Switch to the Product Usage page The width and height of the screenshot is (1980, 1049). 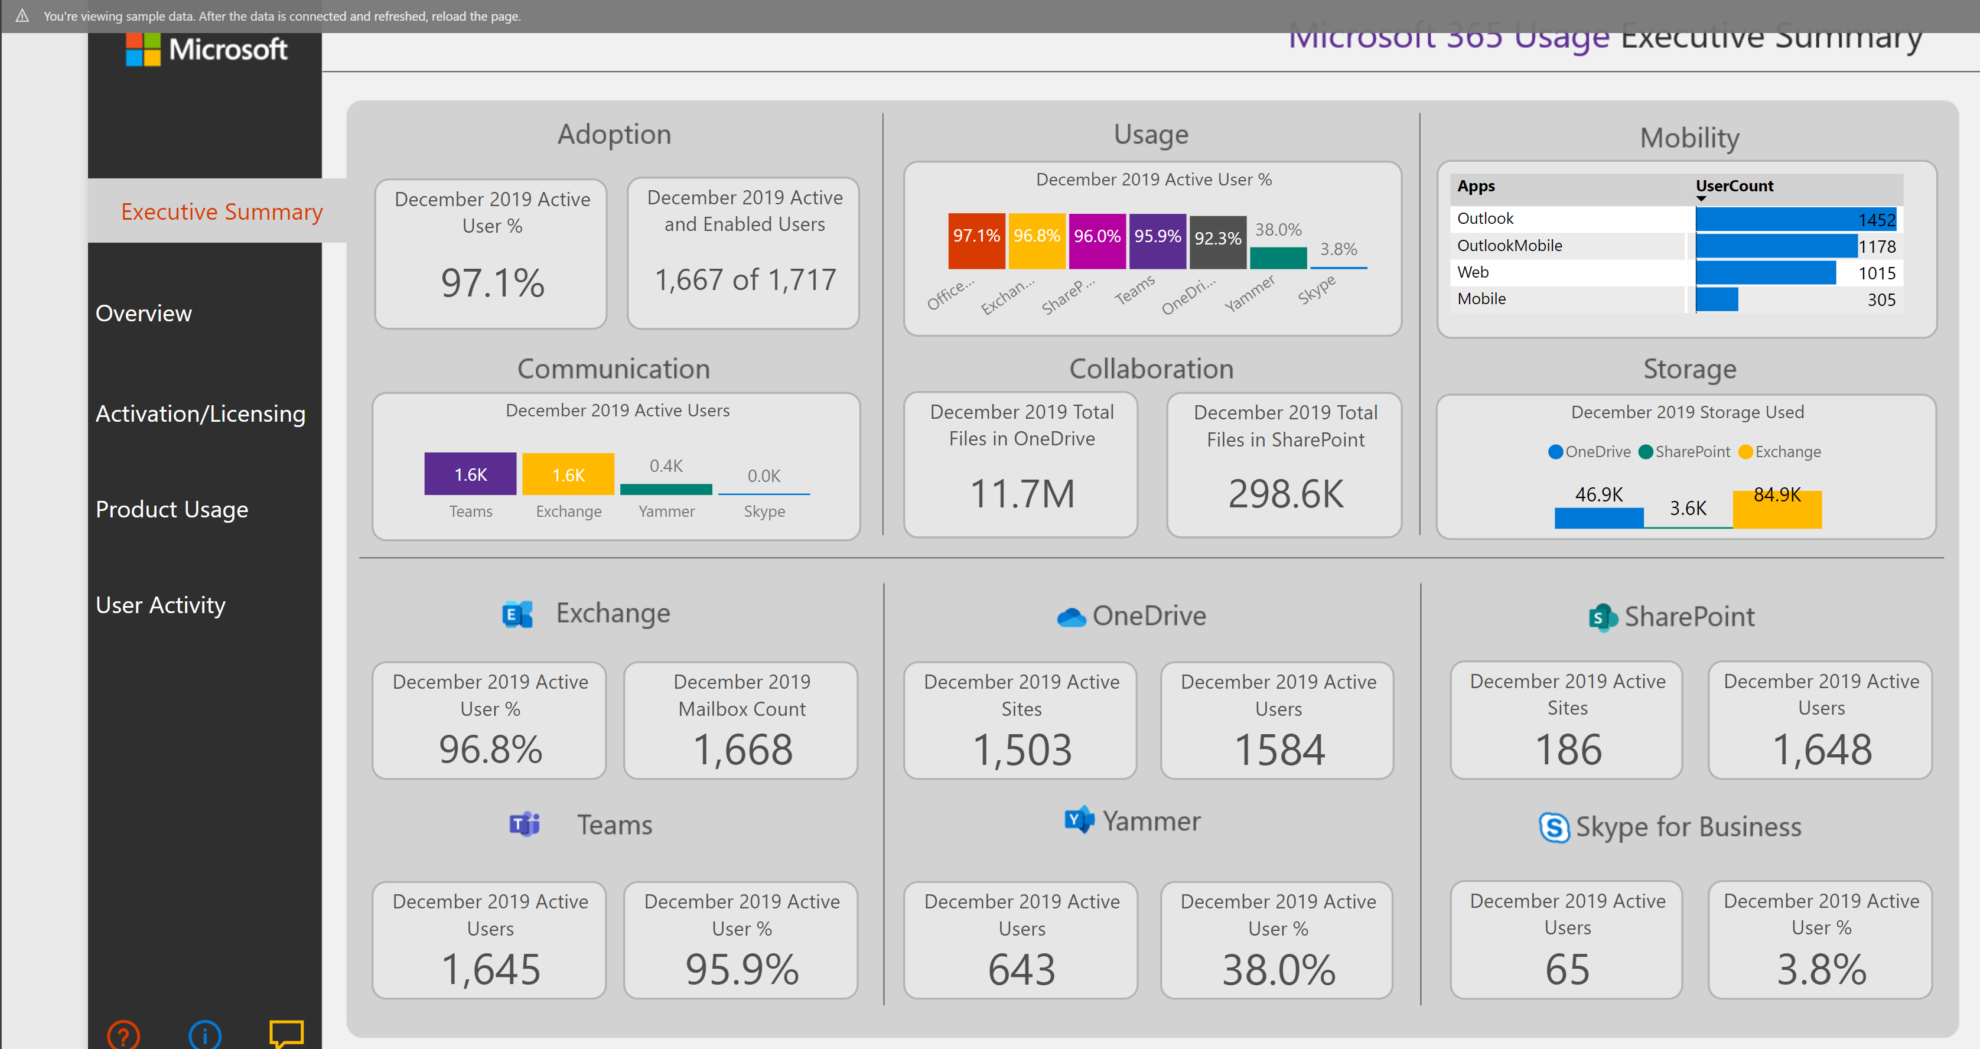click(x=171, y=509)
